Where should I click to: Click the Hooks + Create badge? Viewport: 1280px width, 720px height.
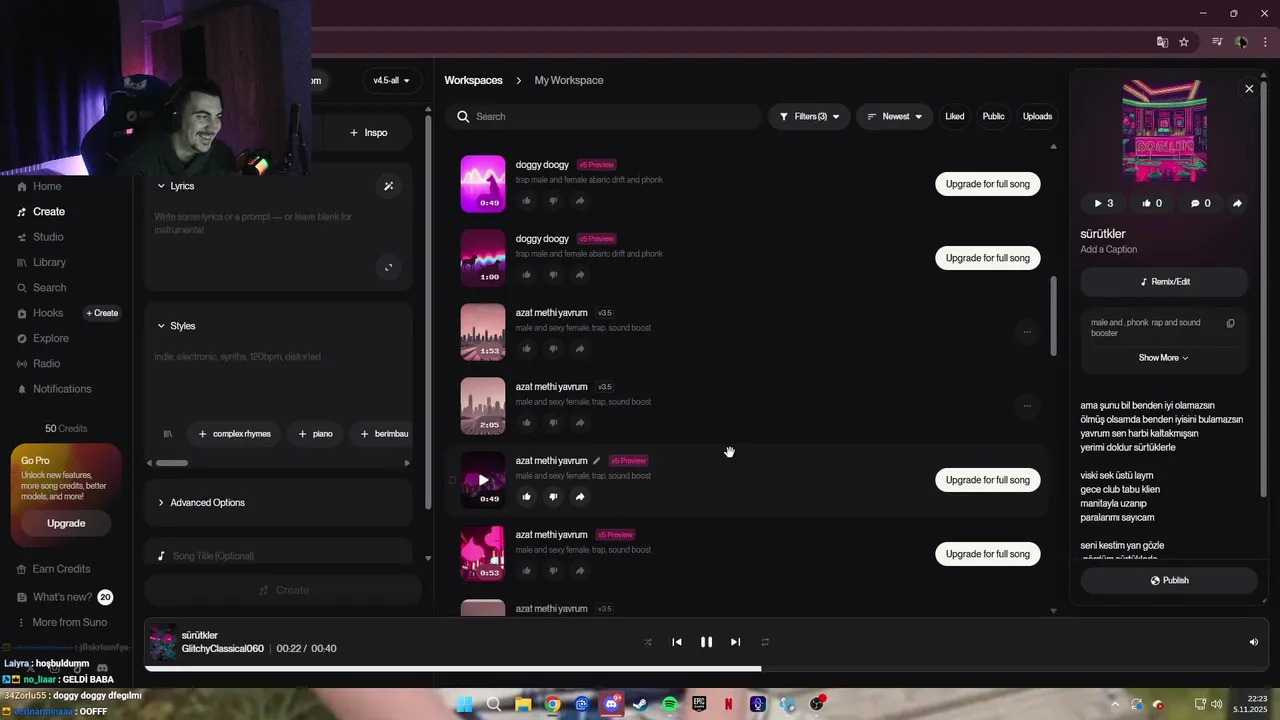[x=102, y=313]
